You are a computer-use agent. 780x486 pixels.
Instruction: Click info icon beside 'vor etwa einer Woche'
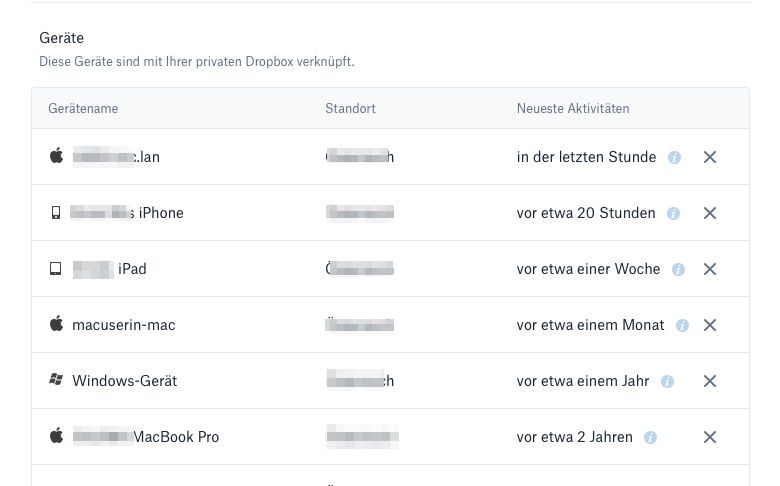tap(678, 269)
